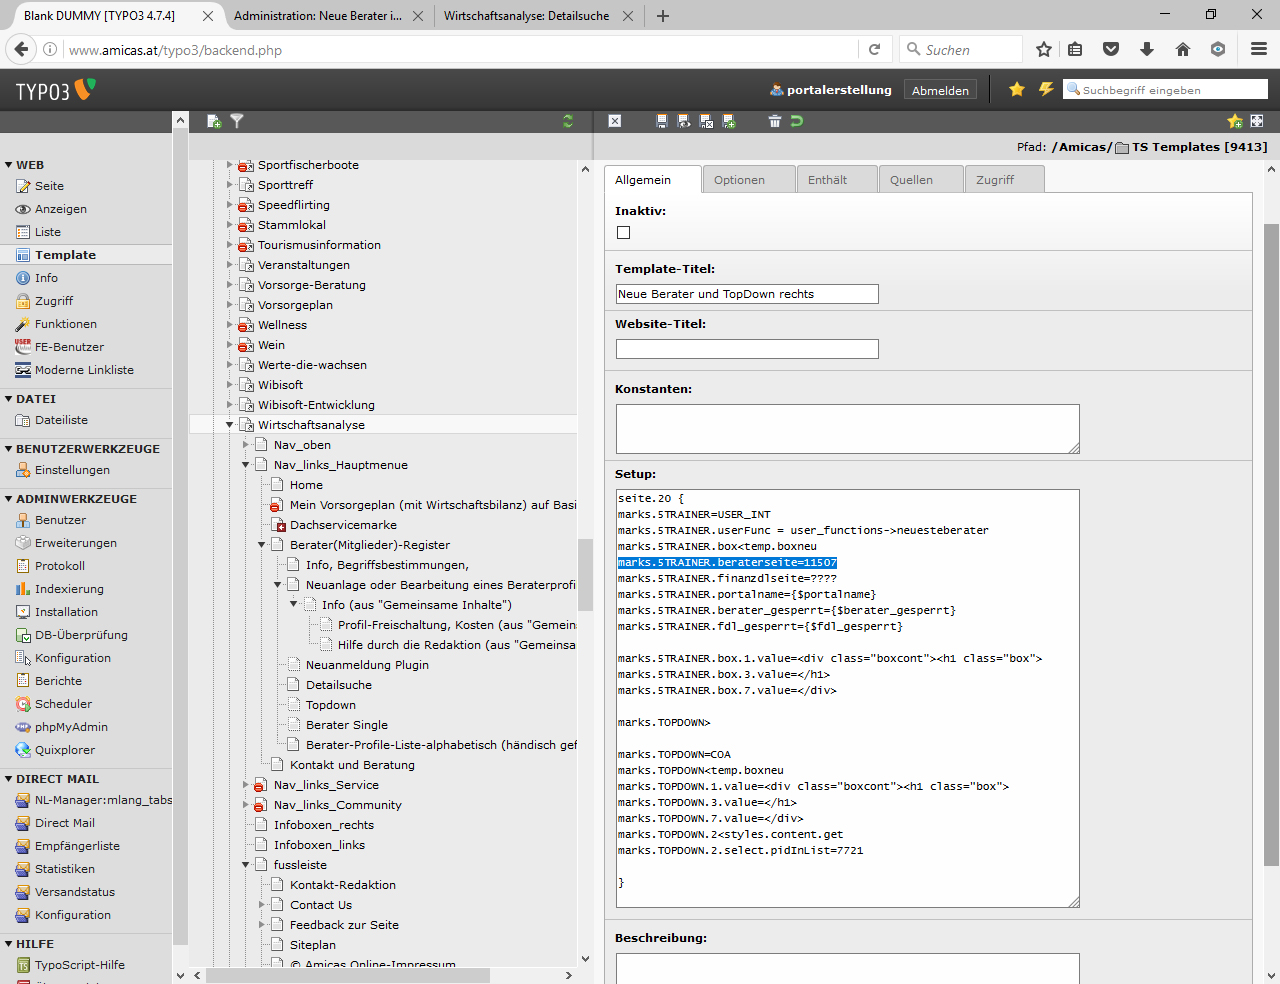Delete the record with trash icon
The width and height of the screenshot is (1280, 984).
[774, 121]
